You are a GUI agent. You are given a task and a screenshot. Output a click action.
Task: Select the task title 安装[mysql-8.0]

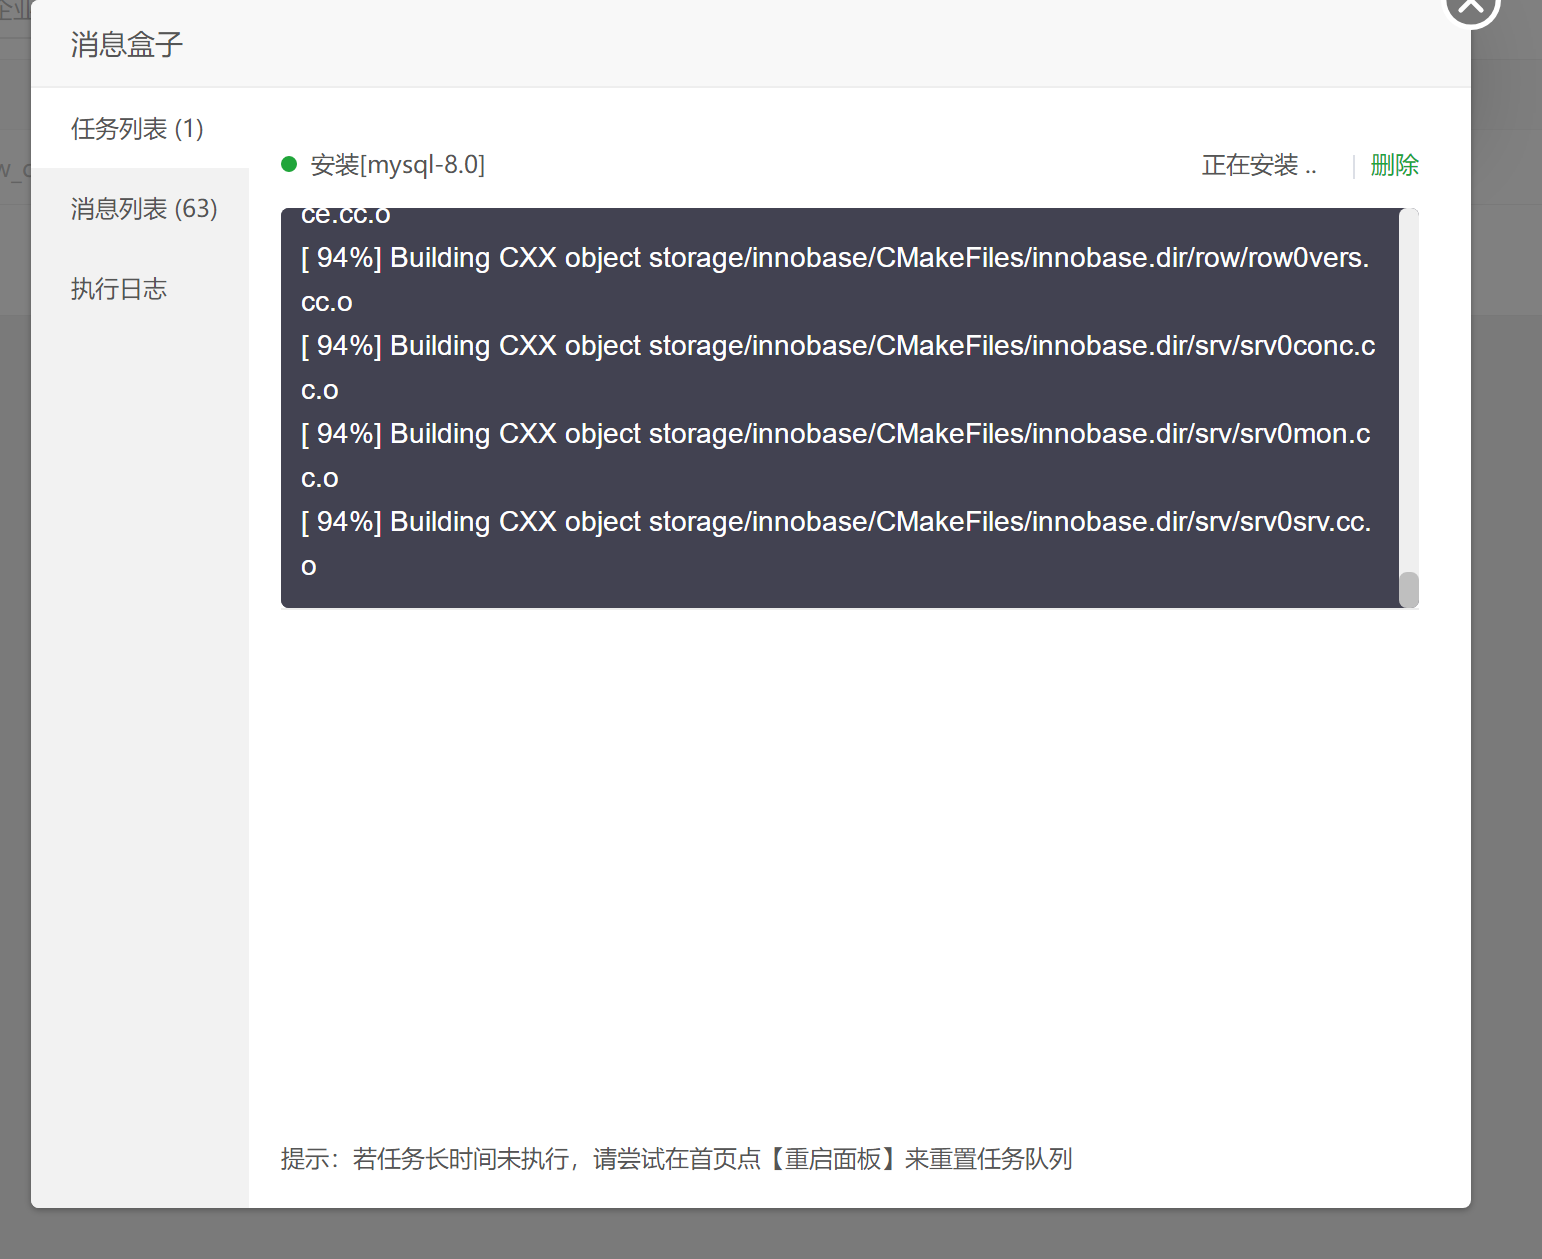(398, 165)
